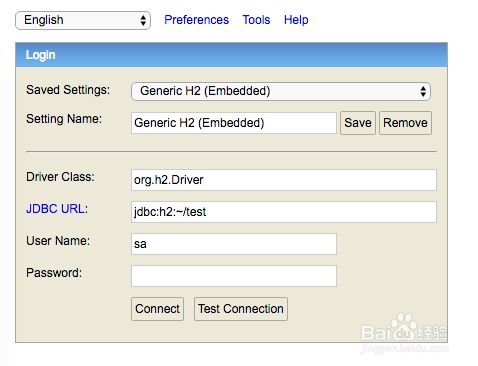The width and height of the screenshot is (478, 366).
Task: Focus the Driver Class input field
Action: click(284, 180)
